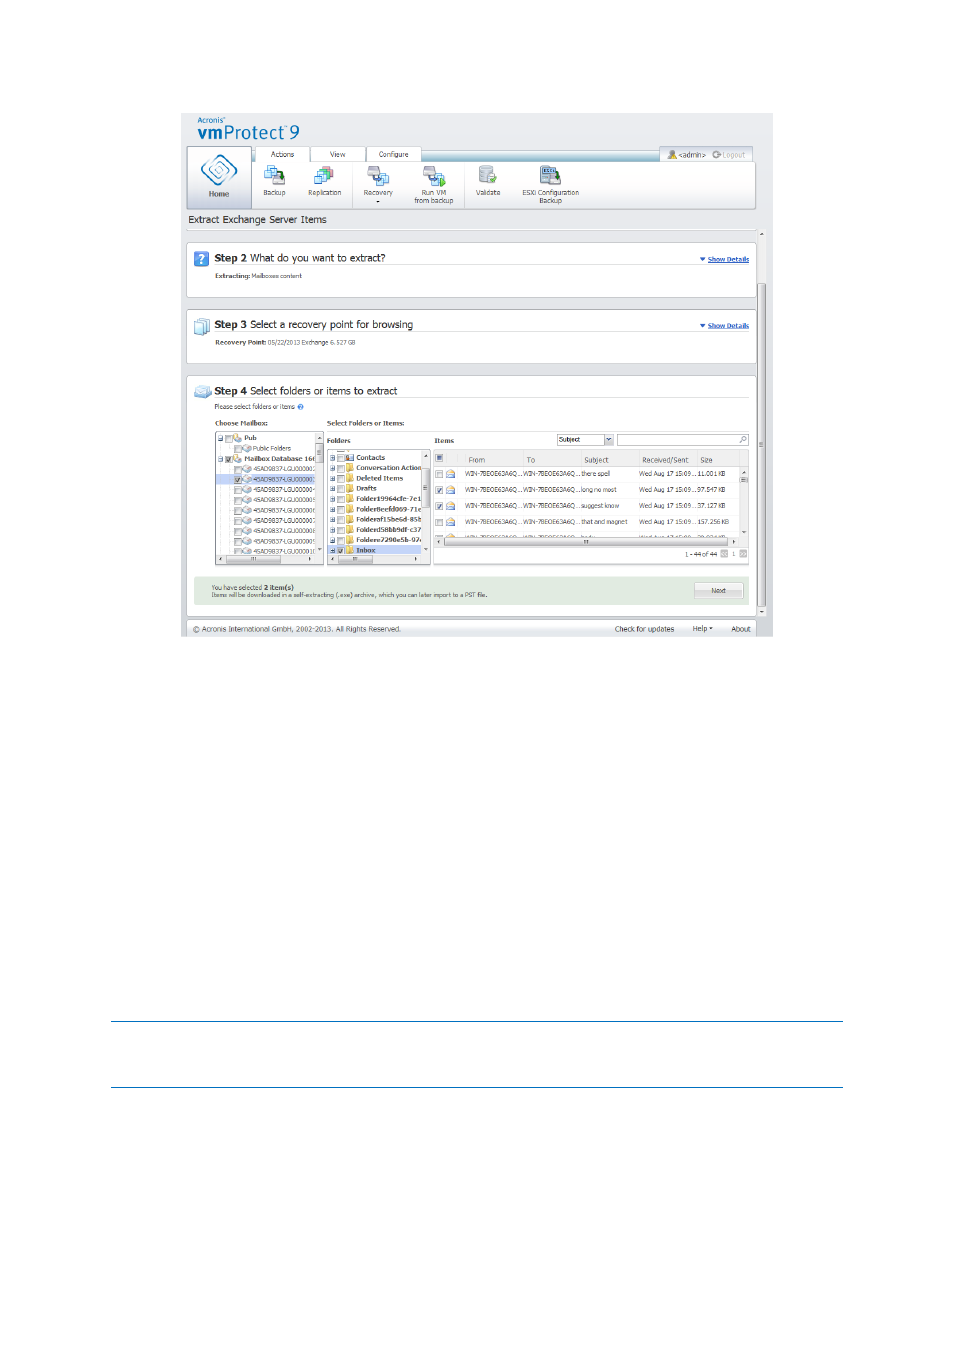Open the Subject filter dropdown

[x=608, y=440]
